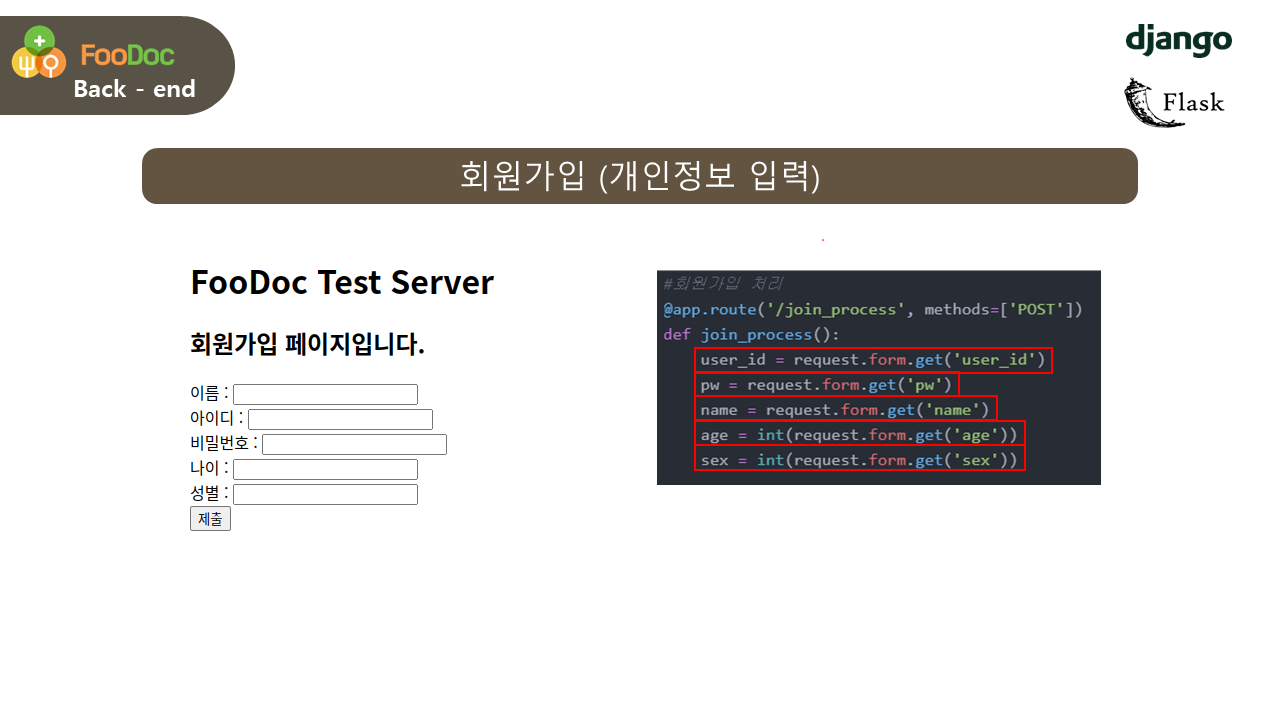Image resolution: width=1280 pixels, height=720 pixels.
Task: Click the '비밀번호 :' form label
Action: coord(224,443)
